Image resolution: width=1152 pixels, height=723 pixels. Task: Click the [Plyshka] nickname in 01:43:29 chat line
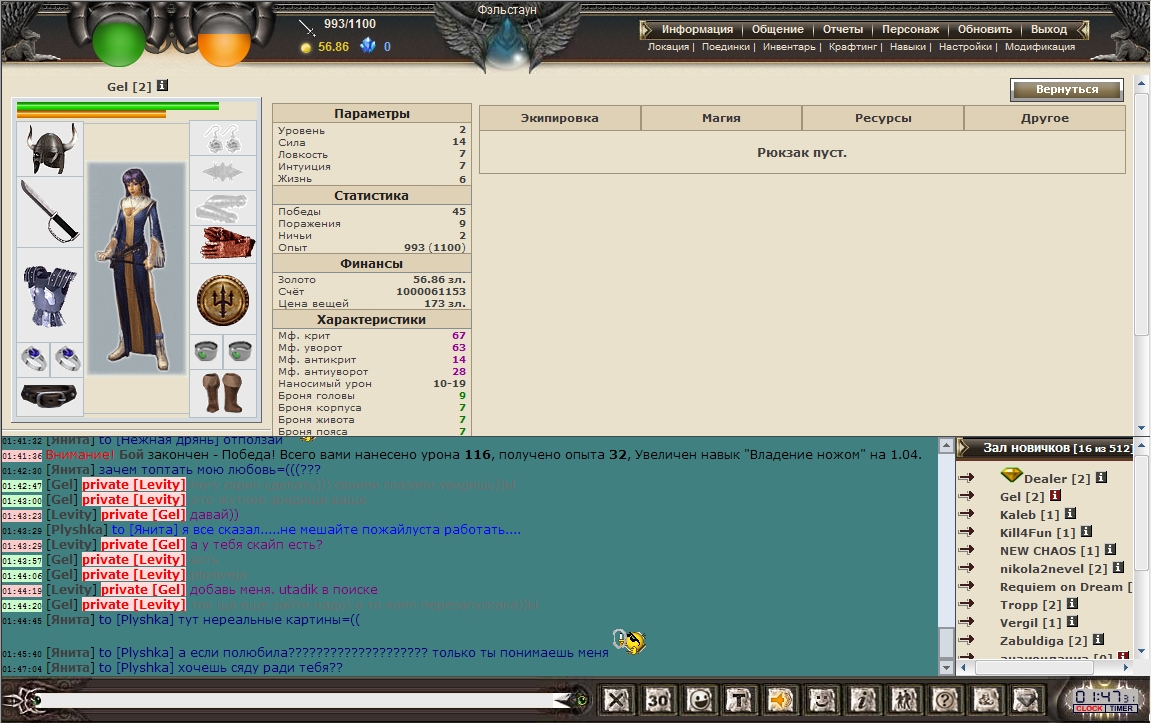pos(77,529)
